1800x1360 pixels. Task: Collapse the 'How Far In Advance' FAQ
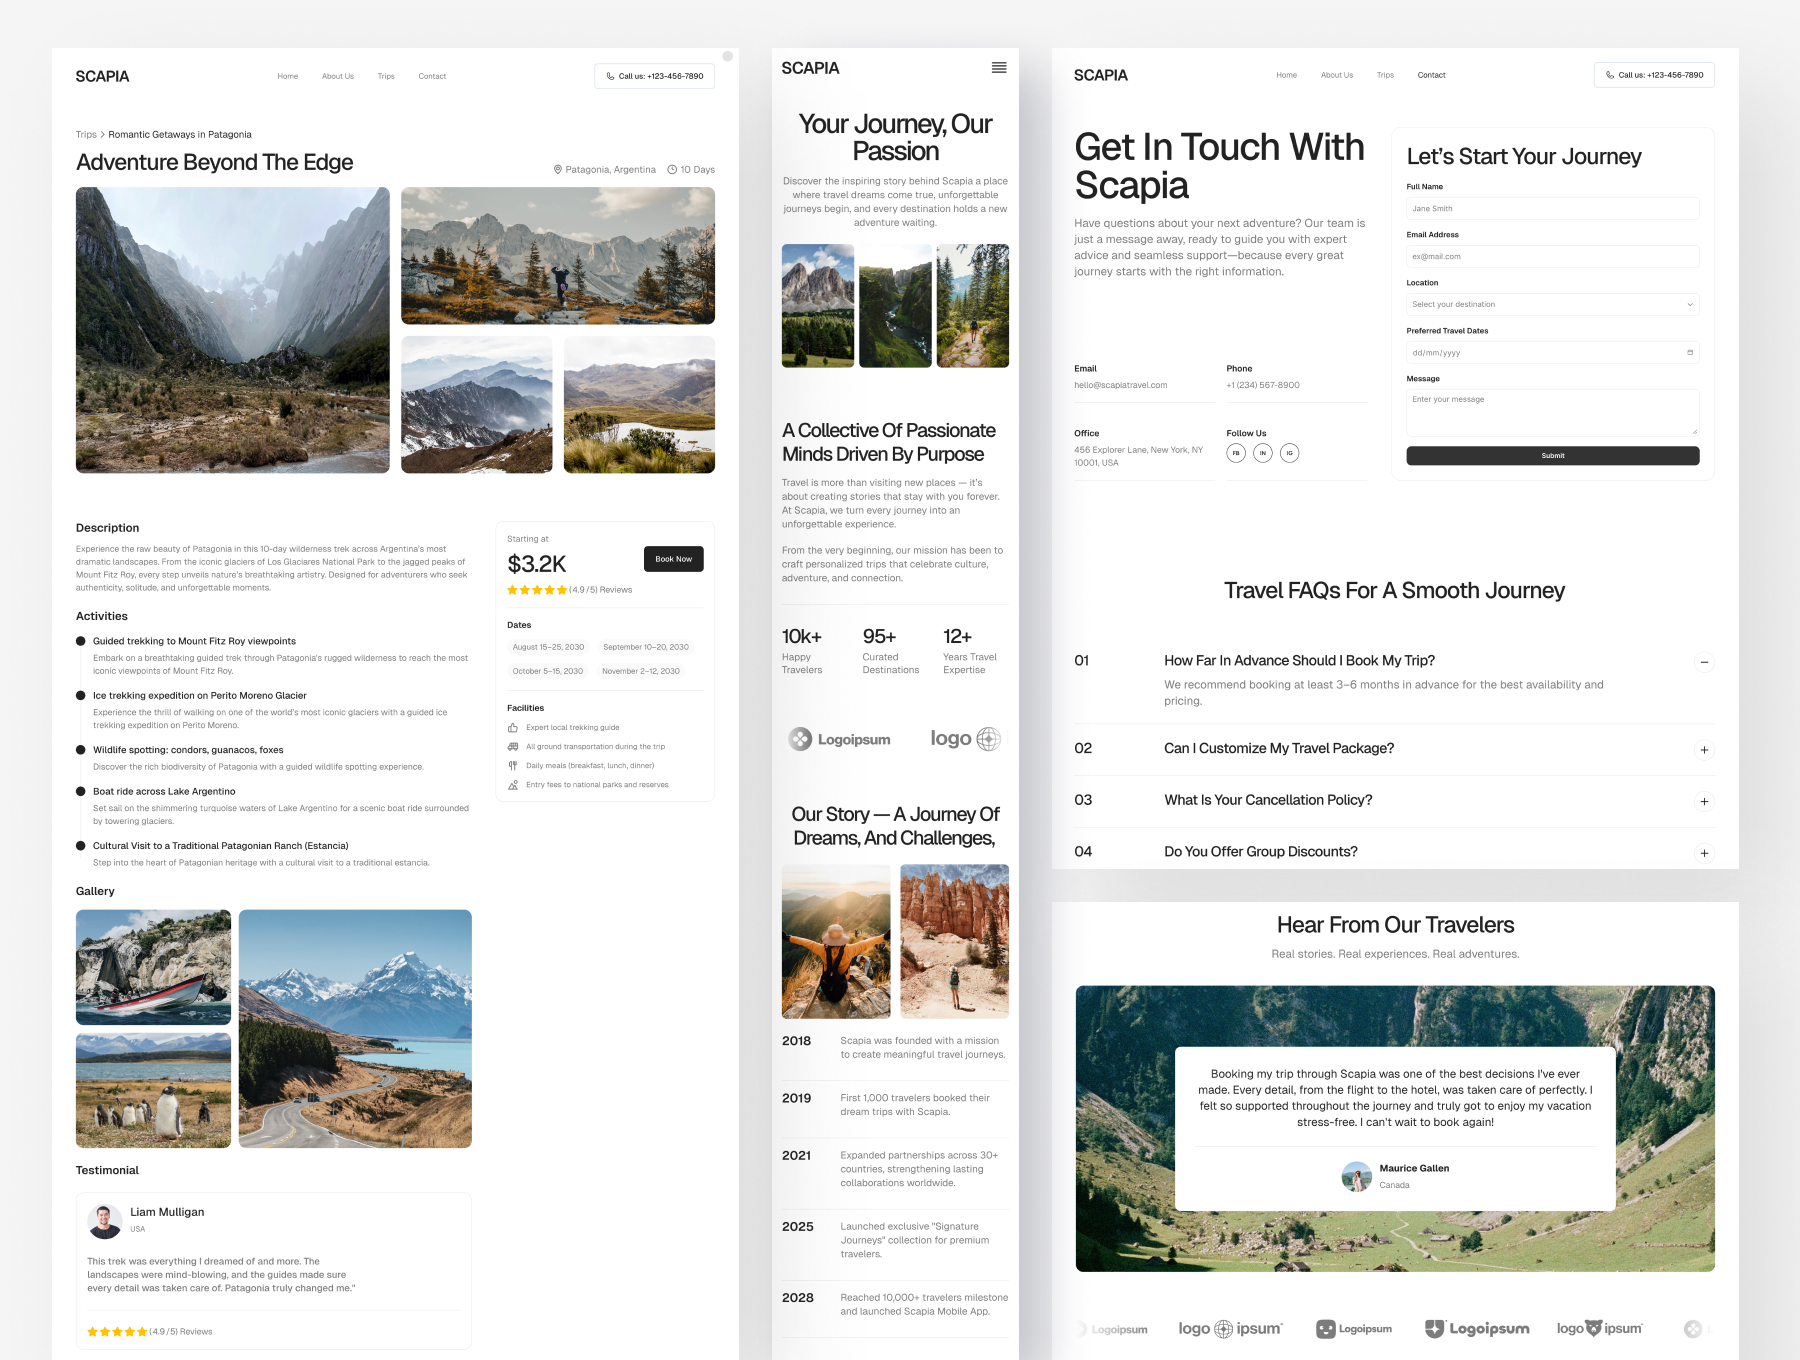[1704, 662]
